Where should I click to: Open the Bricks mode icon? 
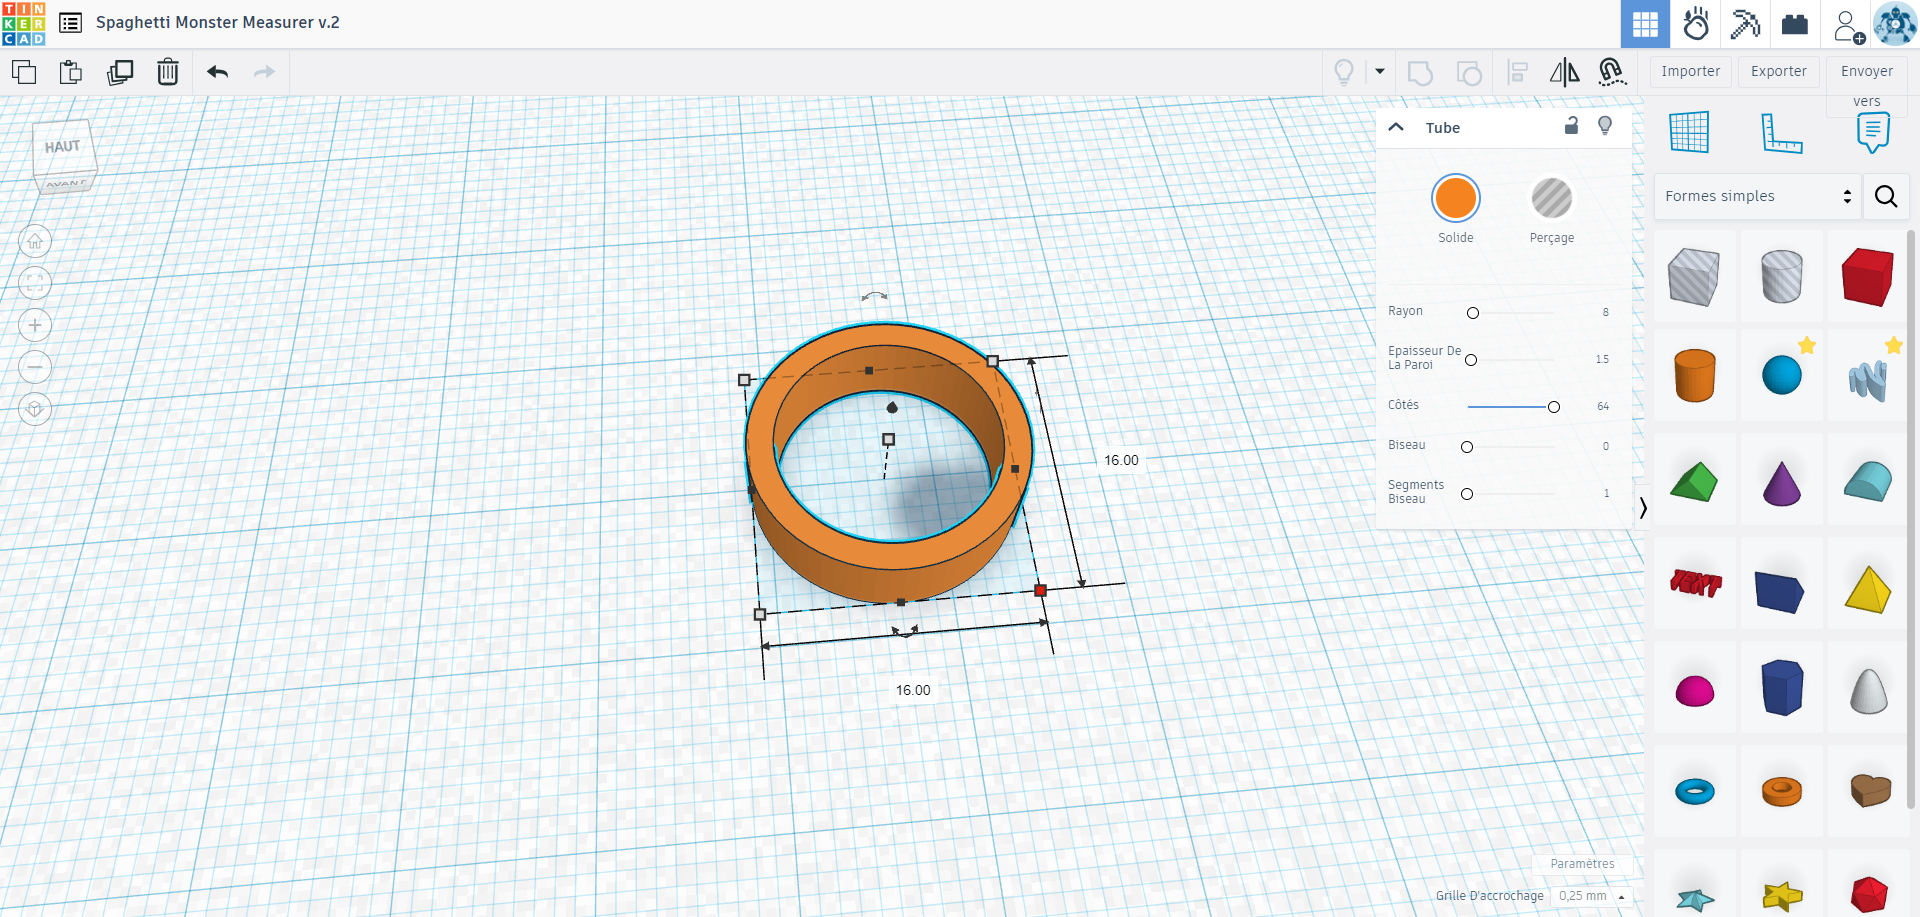(1795, 24)
